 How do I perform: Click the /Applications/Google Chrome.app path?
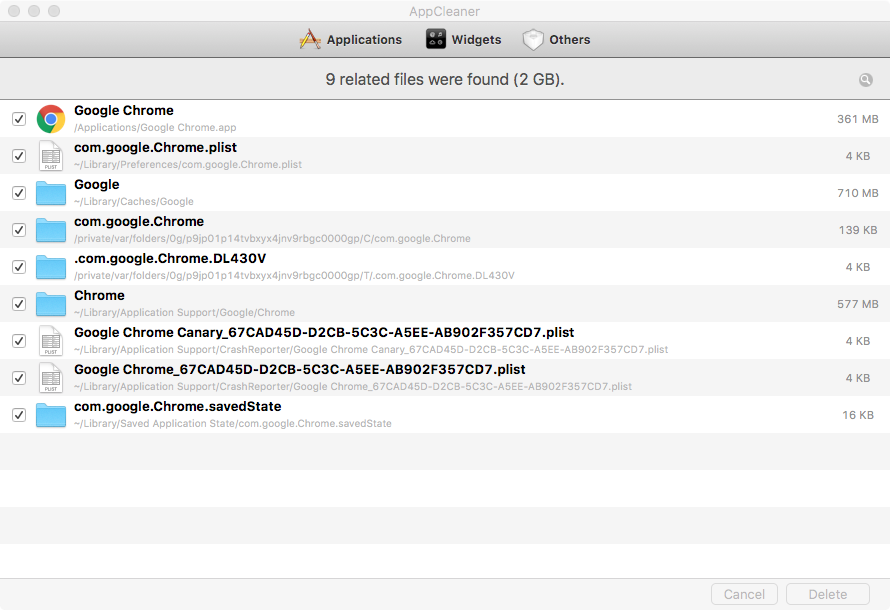click(x=155, y=128)
